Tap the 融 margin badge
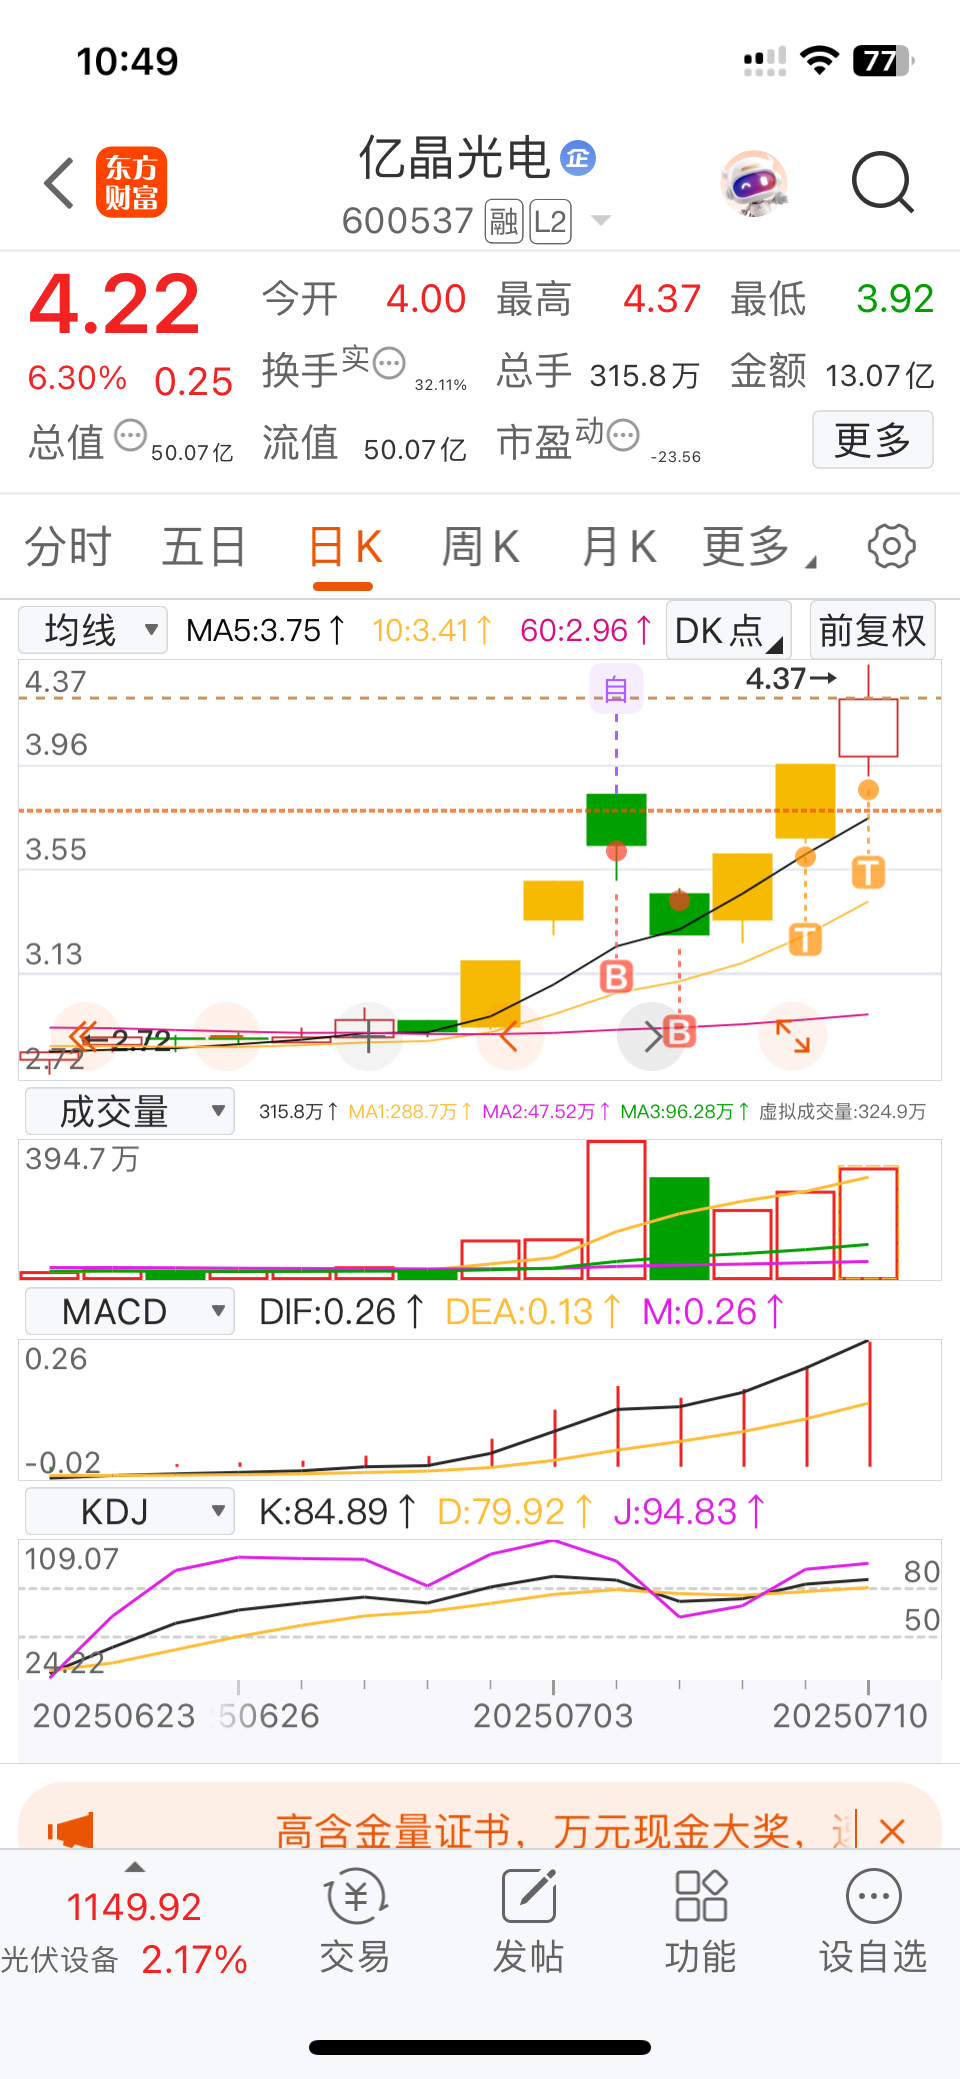The width and height of the screenshot is (960, 2079). (x=504, y=221)
